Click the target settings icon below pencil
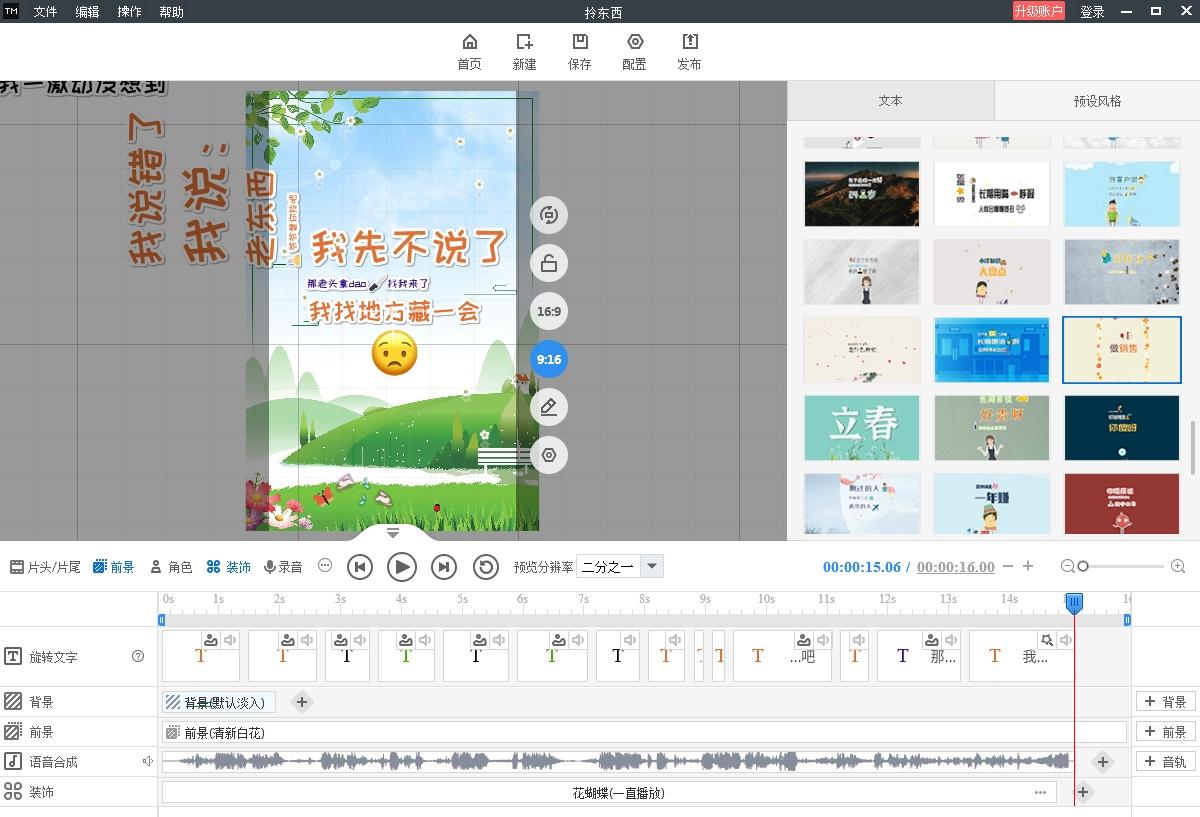Screen dimensions: 1200x817 (x=549, y=455)
